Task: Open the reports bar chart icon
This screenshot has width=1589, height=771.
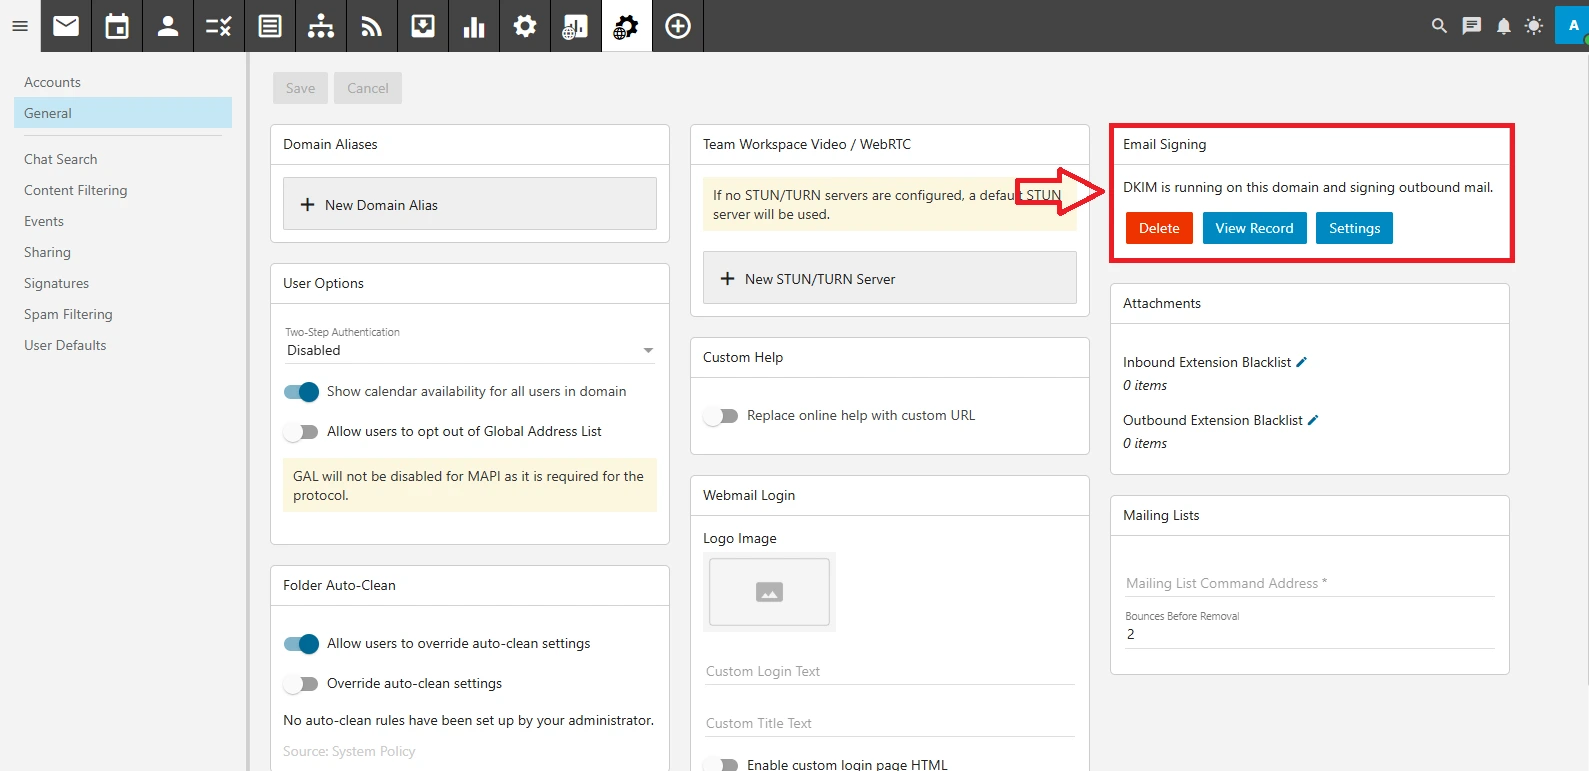Action: coord(474,26)
